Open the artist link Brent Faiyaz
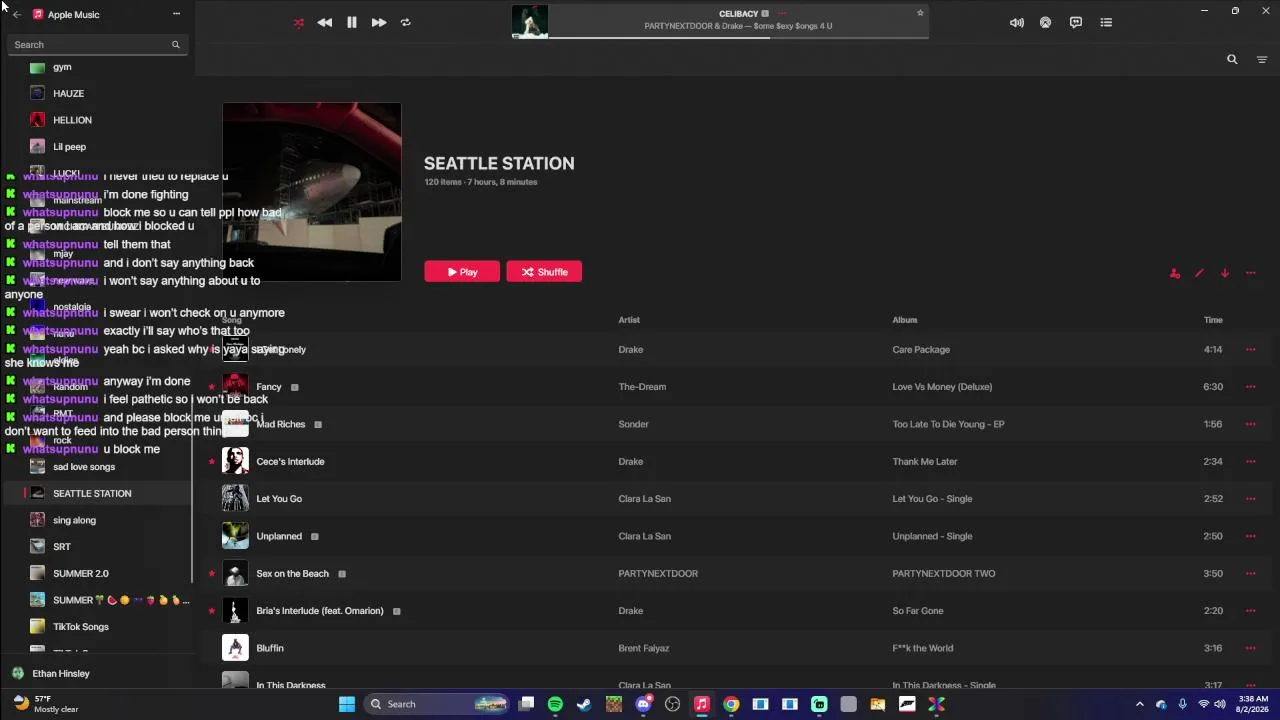 point(644,648)
